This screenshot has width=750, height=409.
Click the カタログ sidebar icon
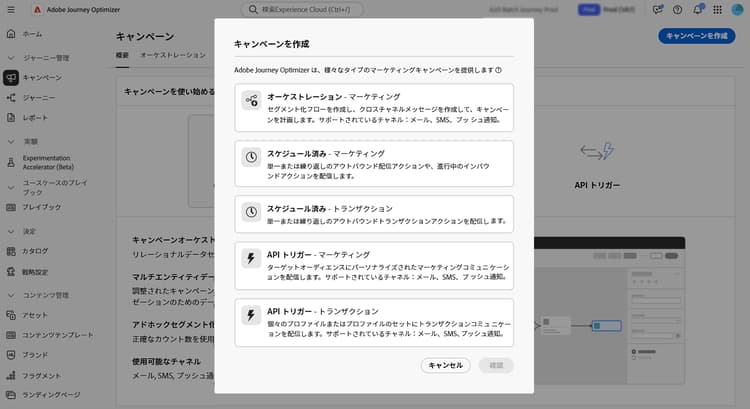coord(11,251)
